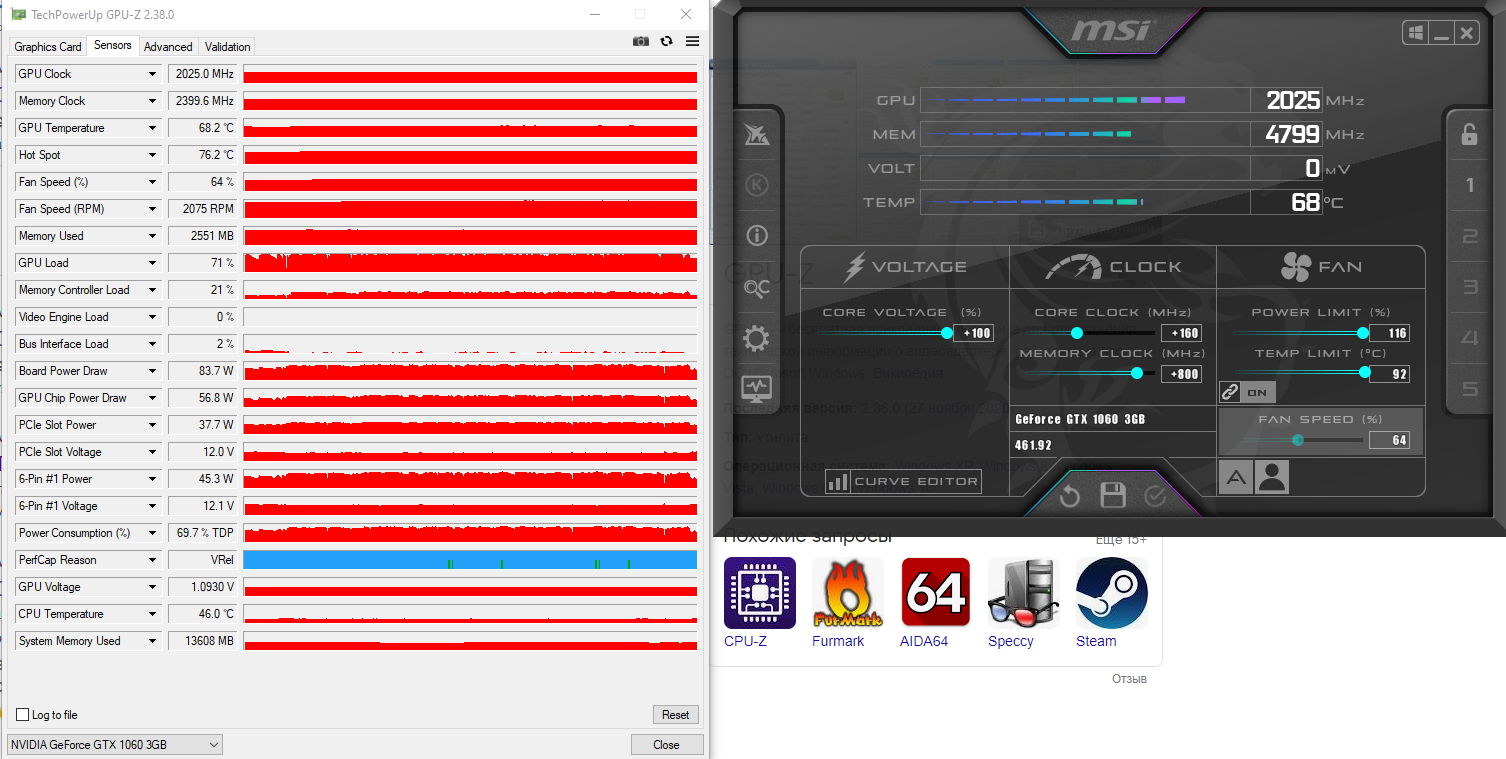Select Afterburner profile slot 5
1506x759 pixels.
pyautogui.click(x=1470, y=388)
